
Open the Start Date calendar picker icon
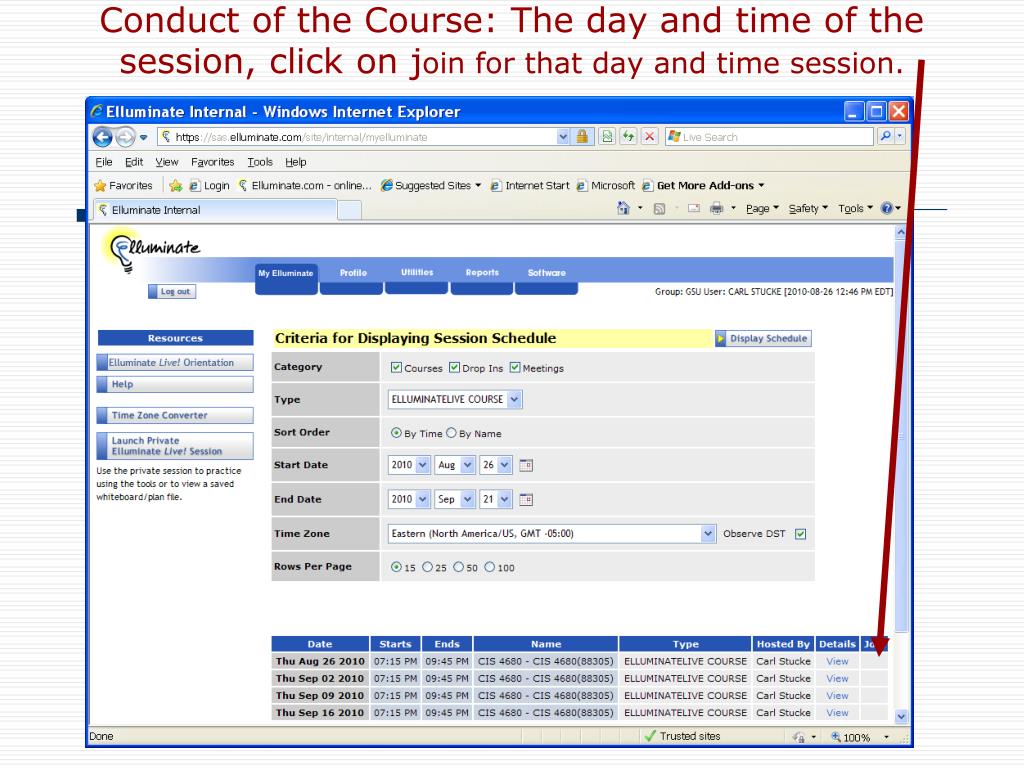tap(526, 465)
